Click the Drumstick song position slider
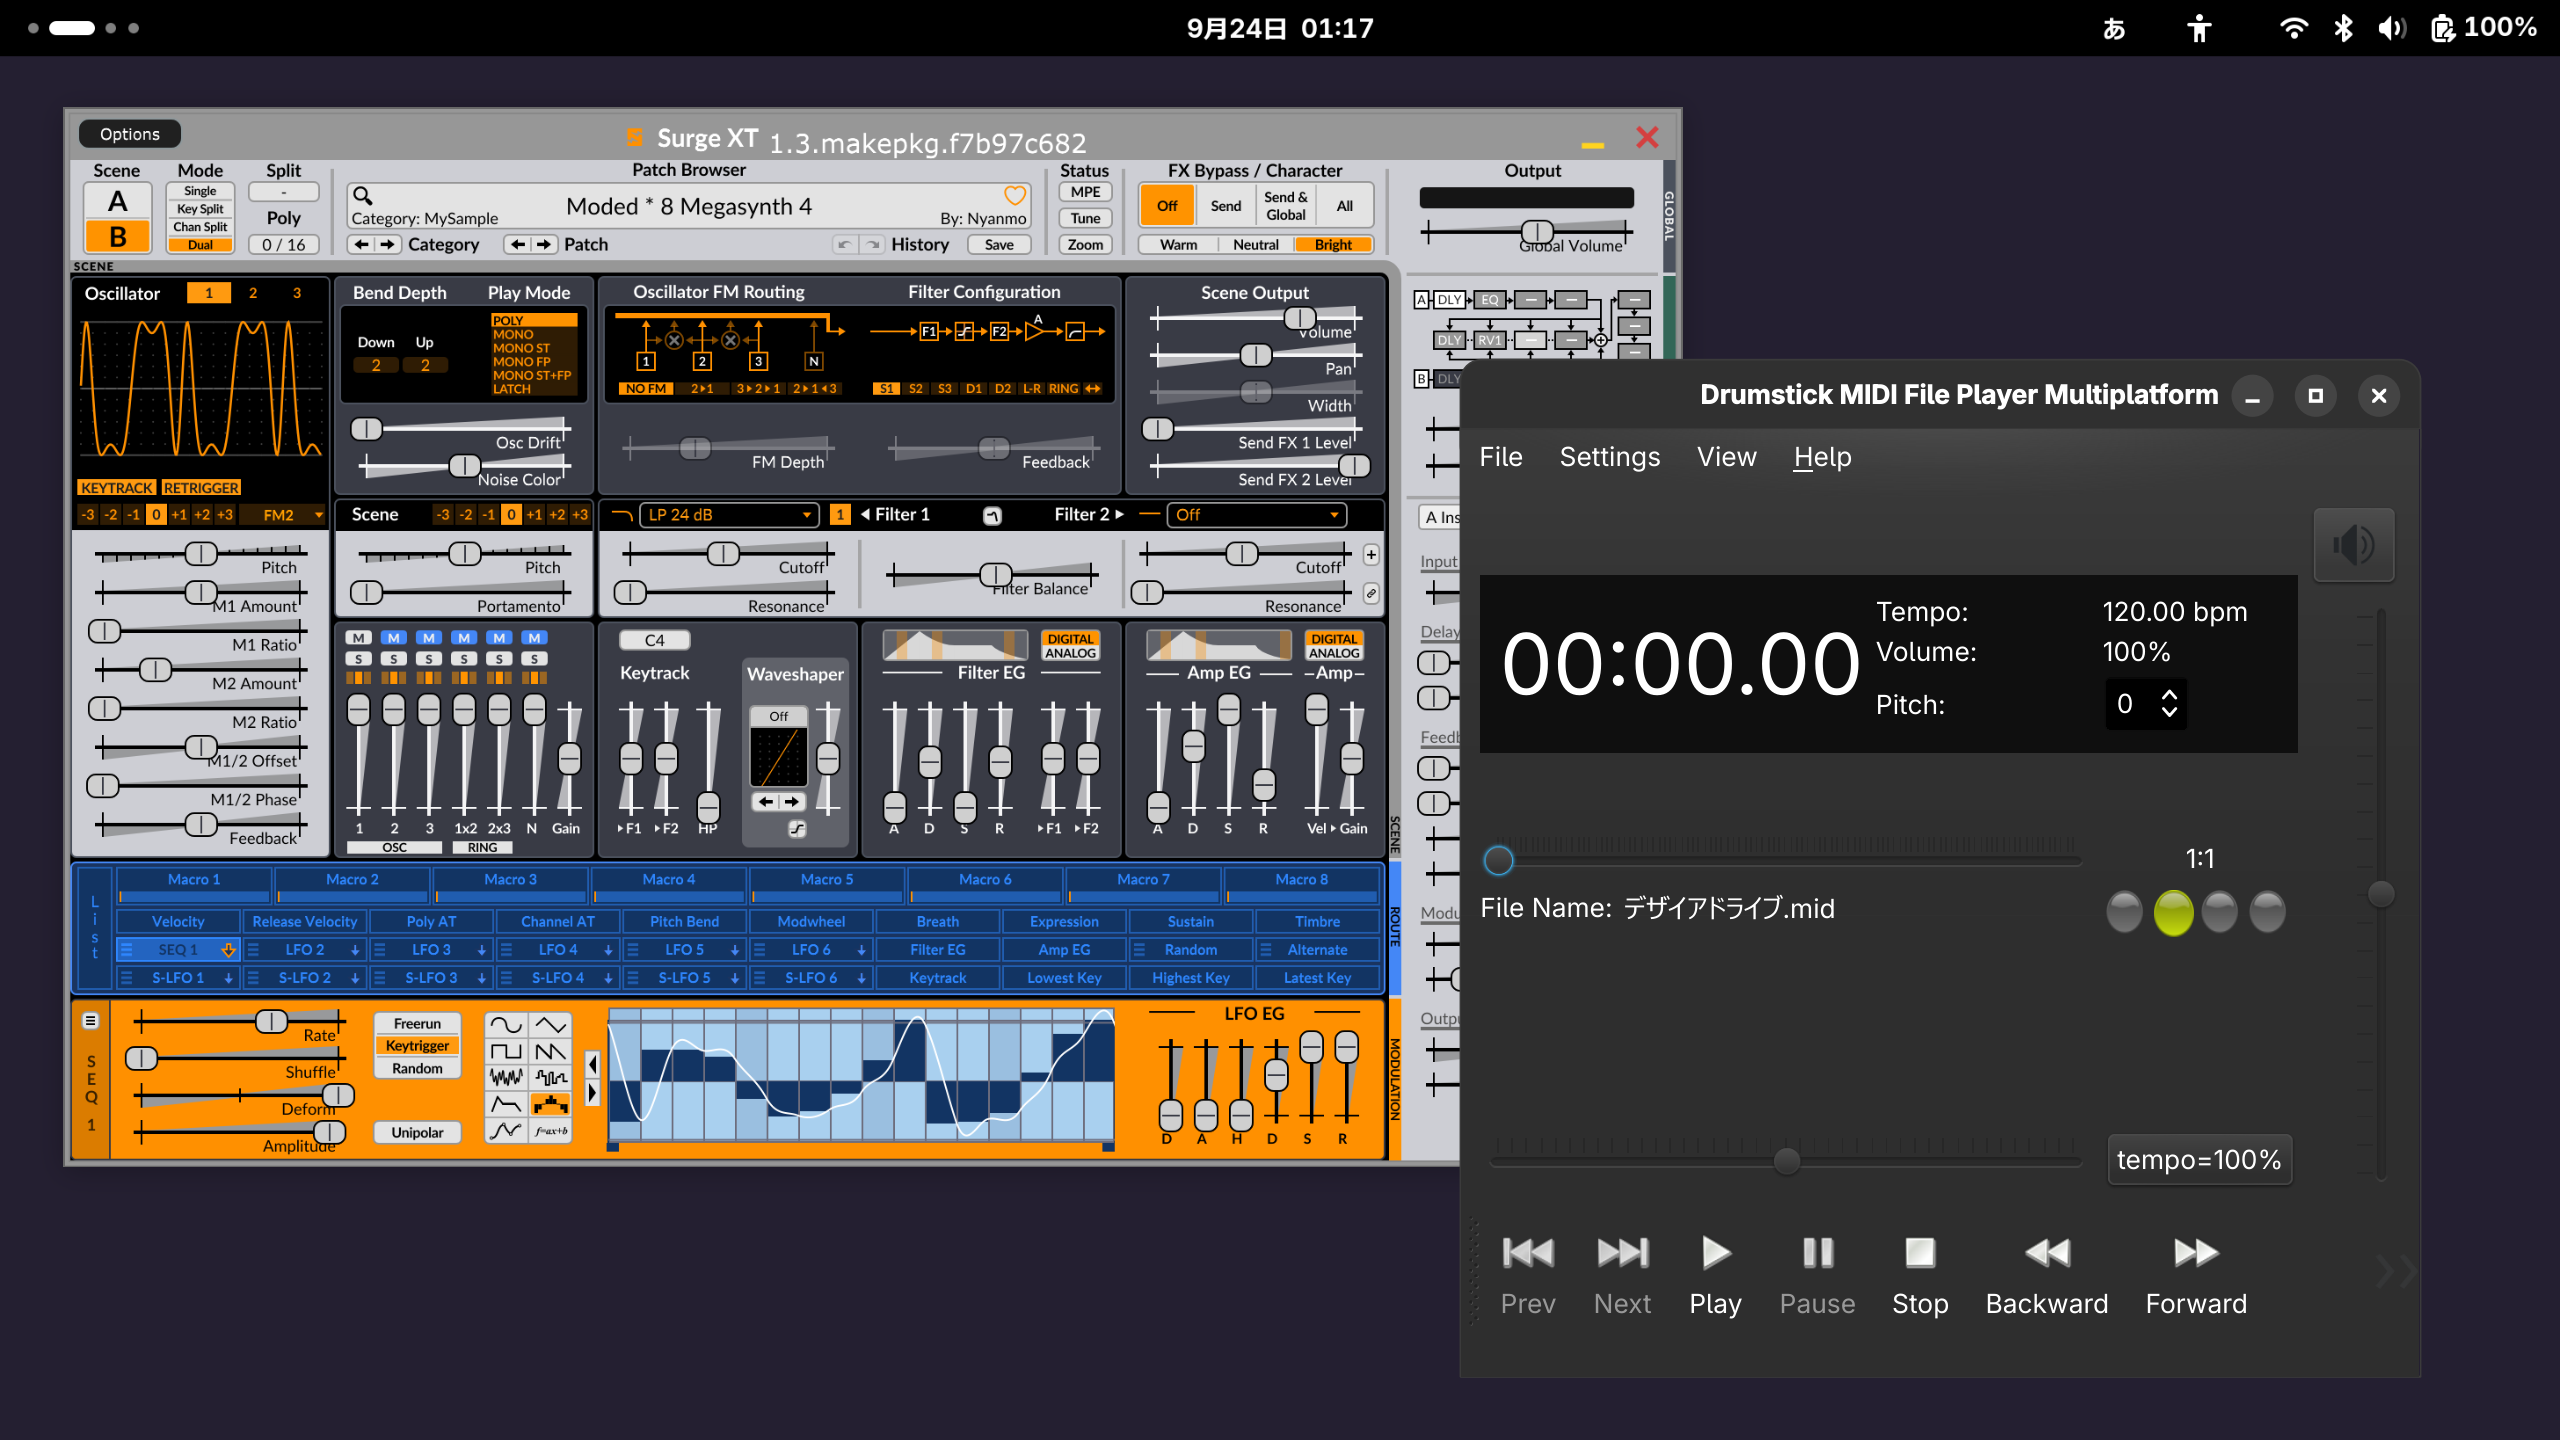The height and width of the screenshot is (1440, 2560). (1785, 859)
